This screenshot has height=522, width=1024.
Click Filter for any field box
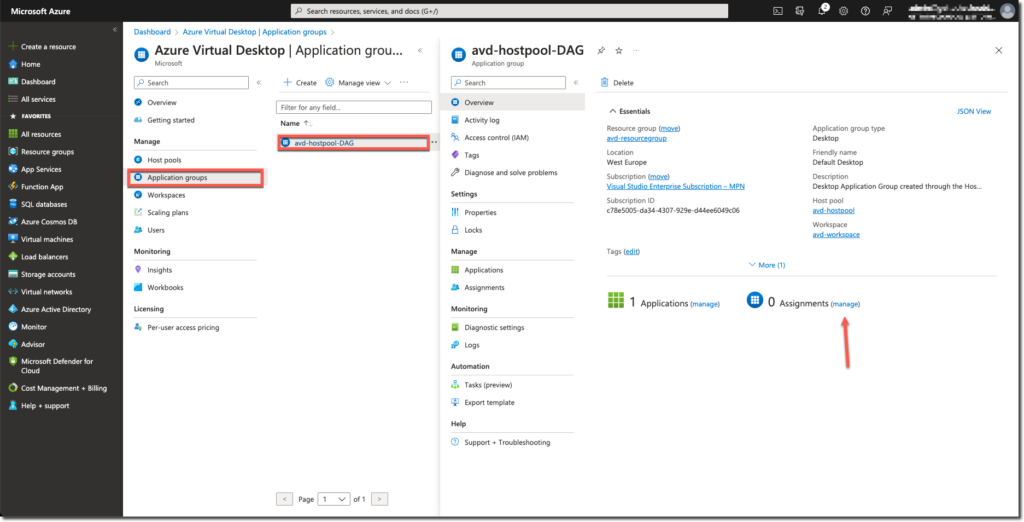pos(354,107)
